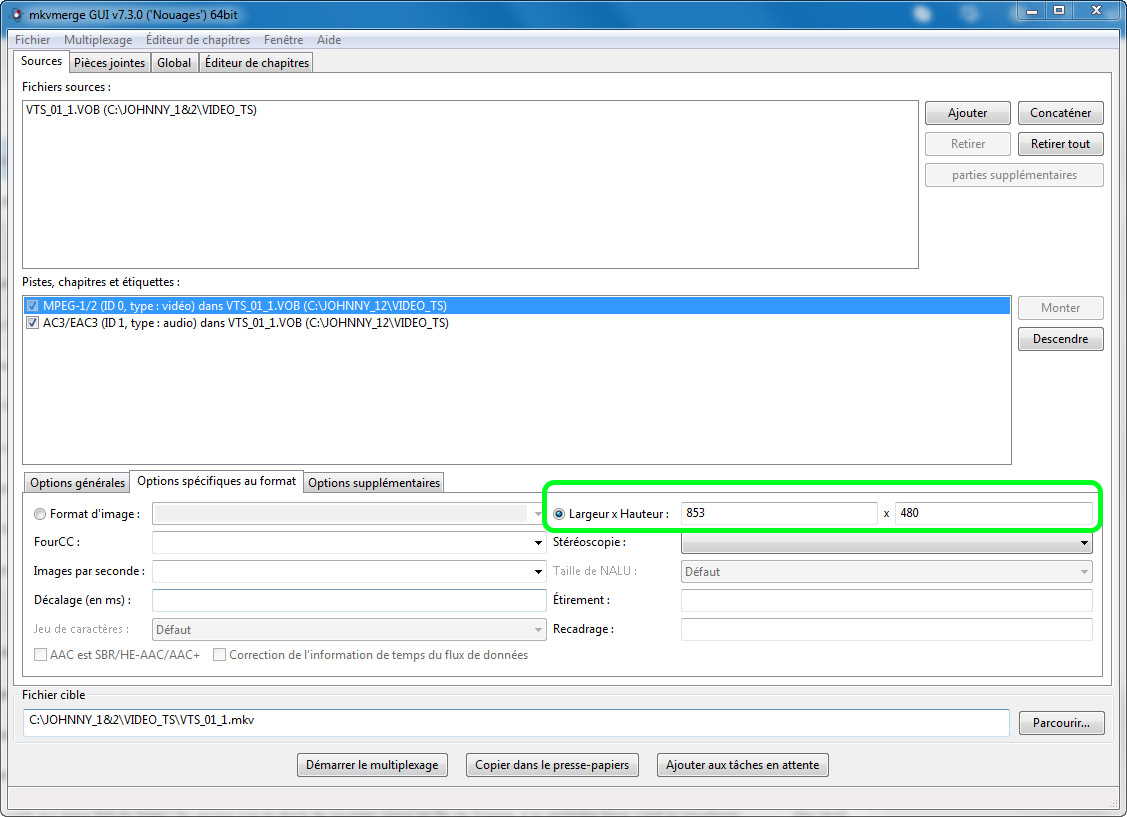Viewport: 1127px width, 817px height.
Task: Open the Multiplexage menu
Action: coord(98,40)
